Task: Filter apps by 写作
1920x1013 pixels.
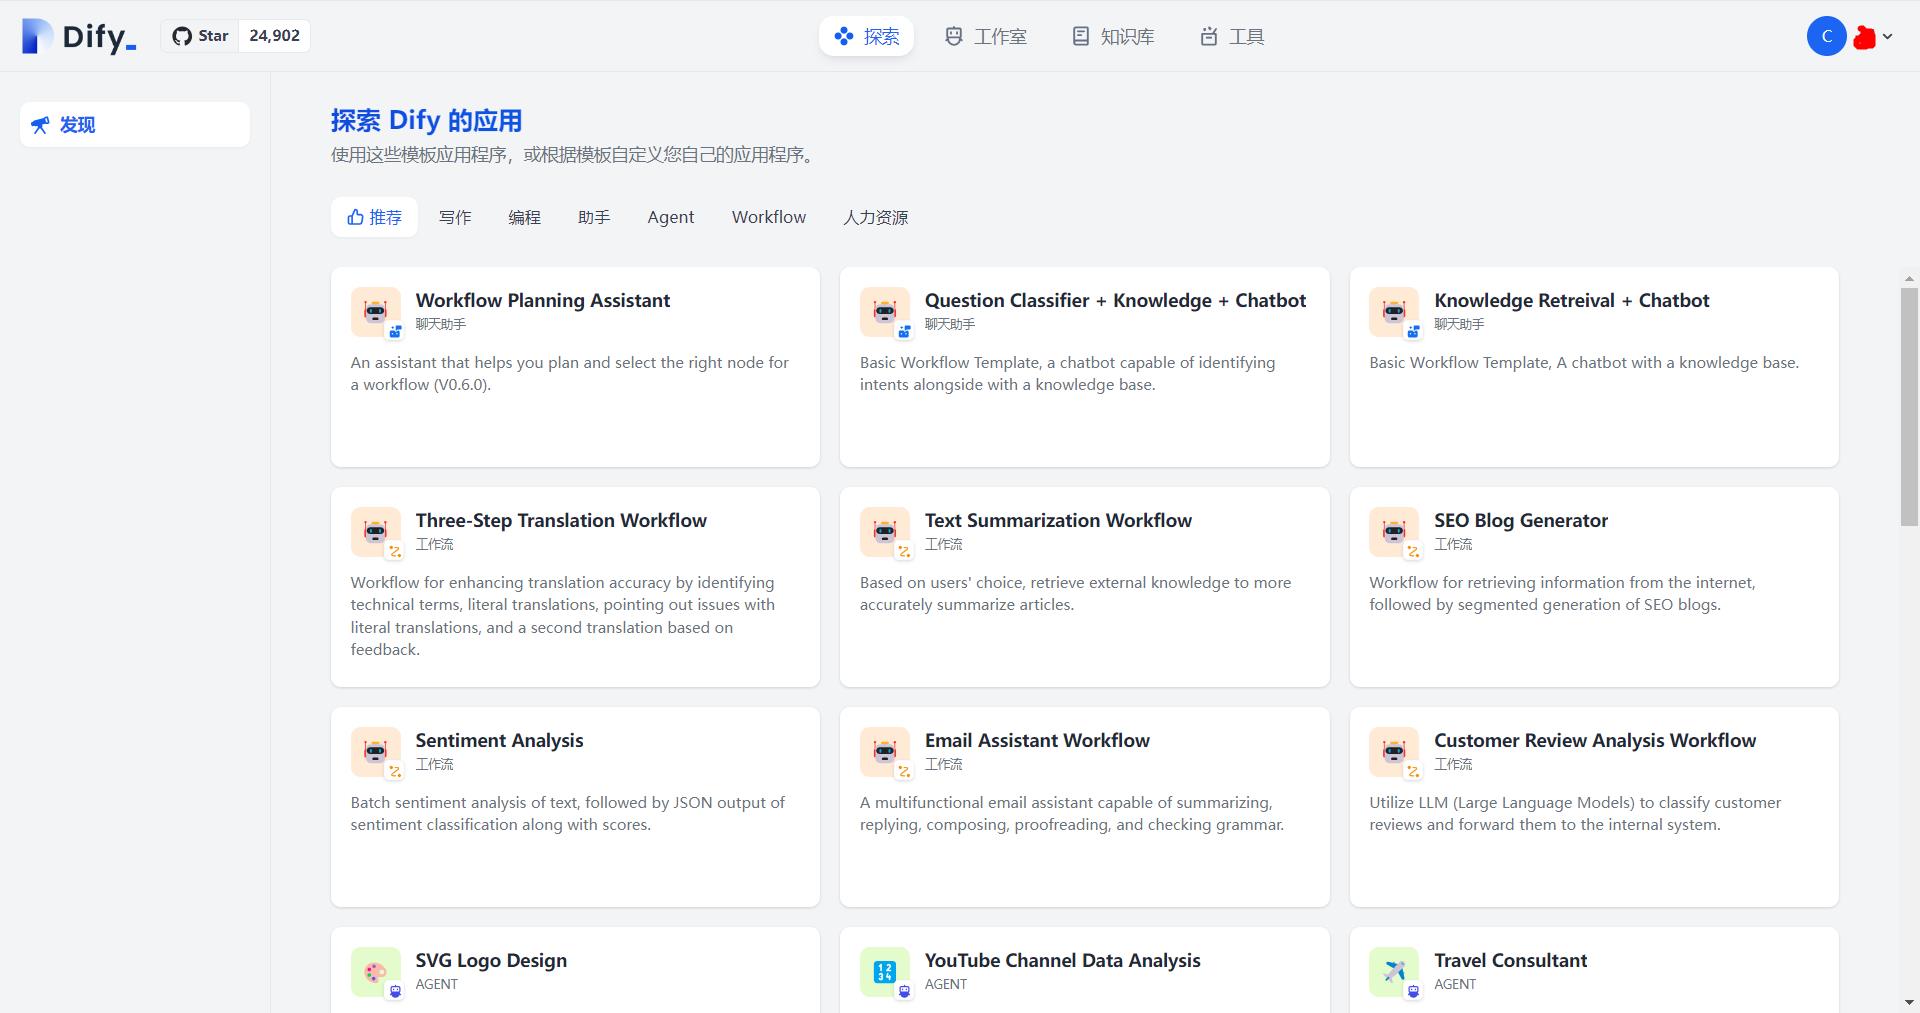Action: click(455, 217)
